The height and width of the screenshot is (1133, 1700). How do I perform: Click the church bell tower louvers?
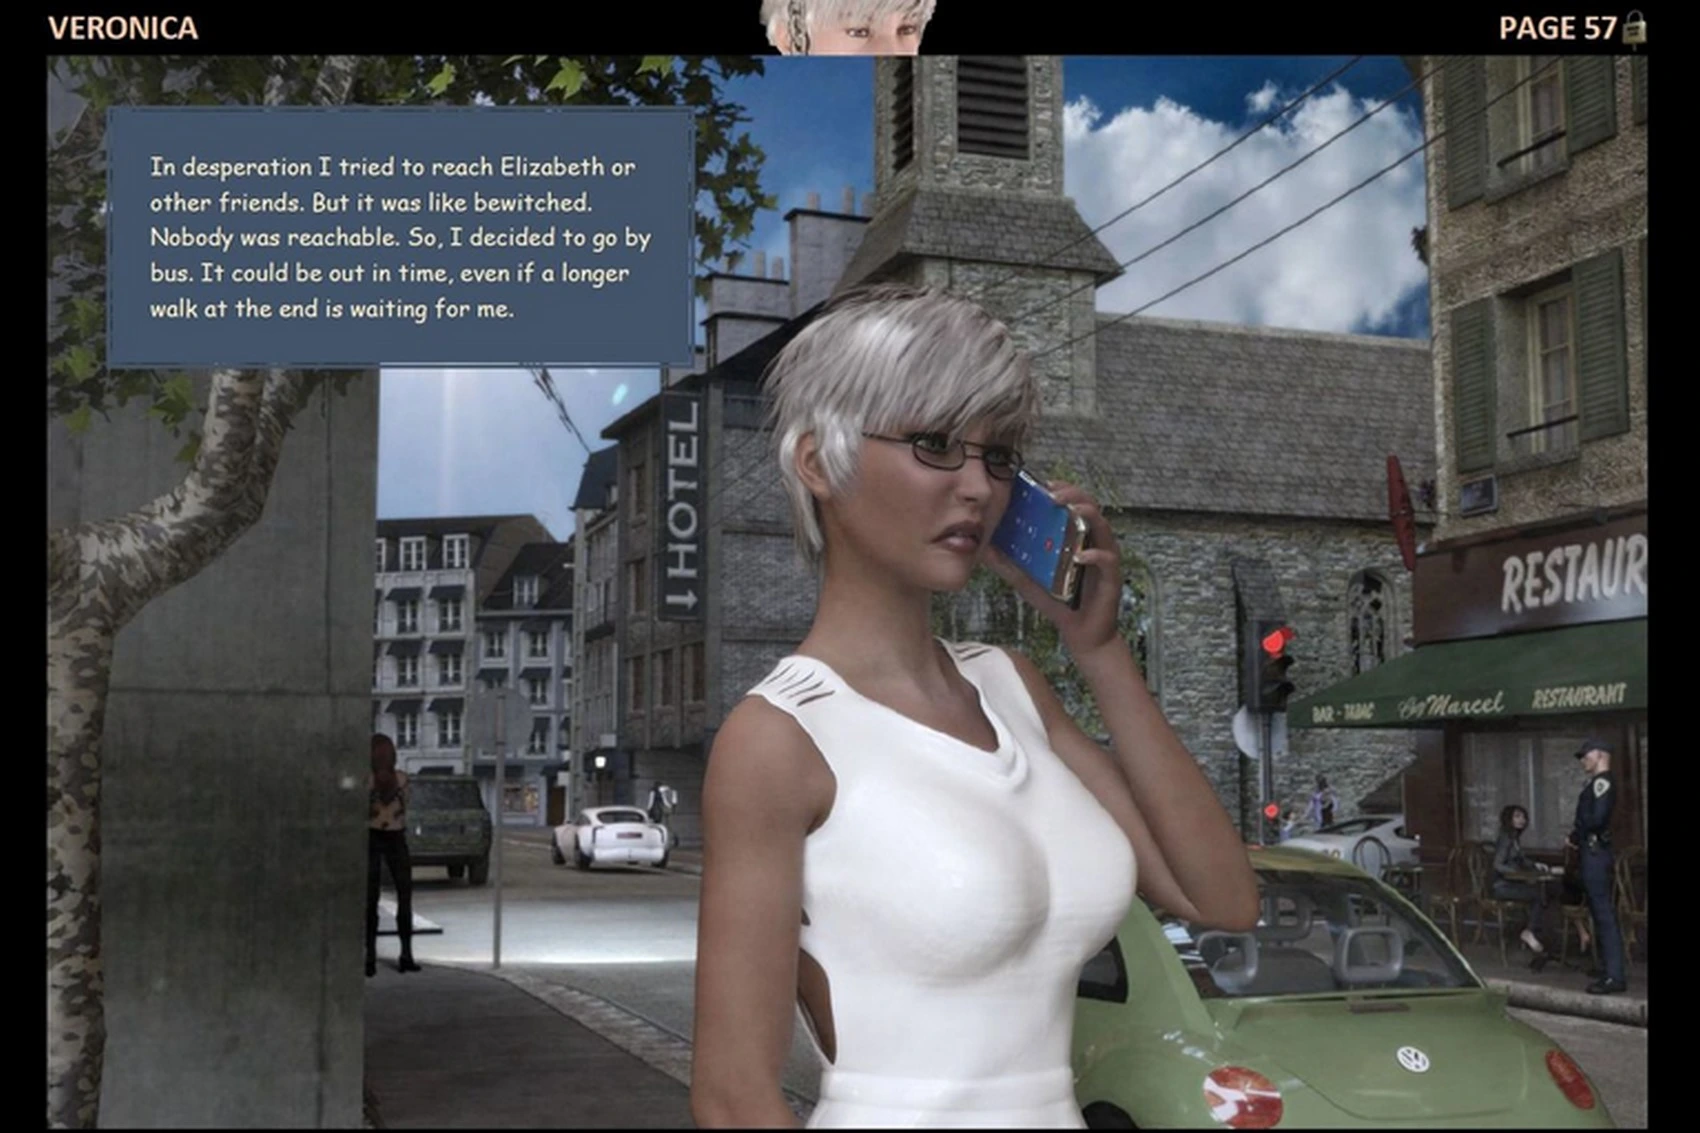(x=991, y=107)
